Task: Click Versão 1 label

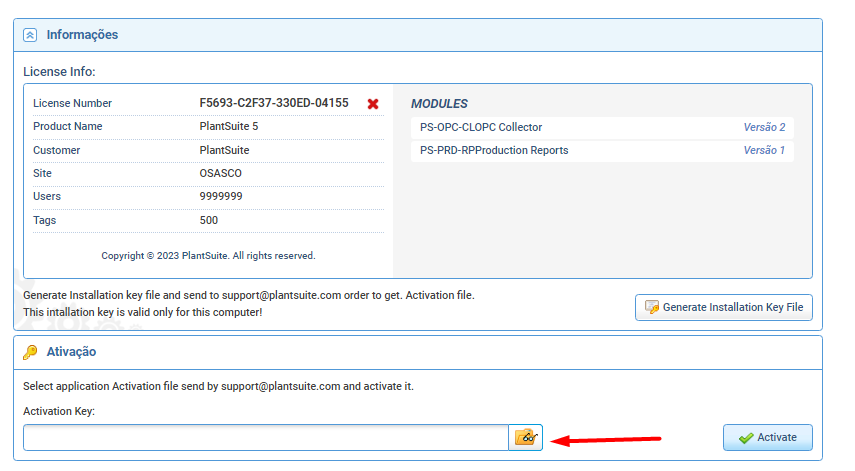Action: [x=764, y=150]
